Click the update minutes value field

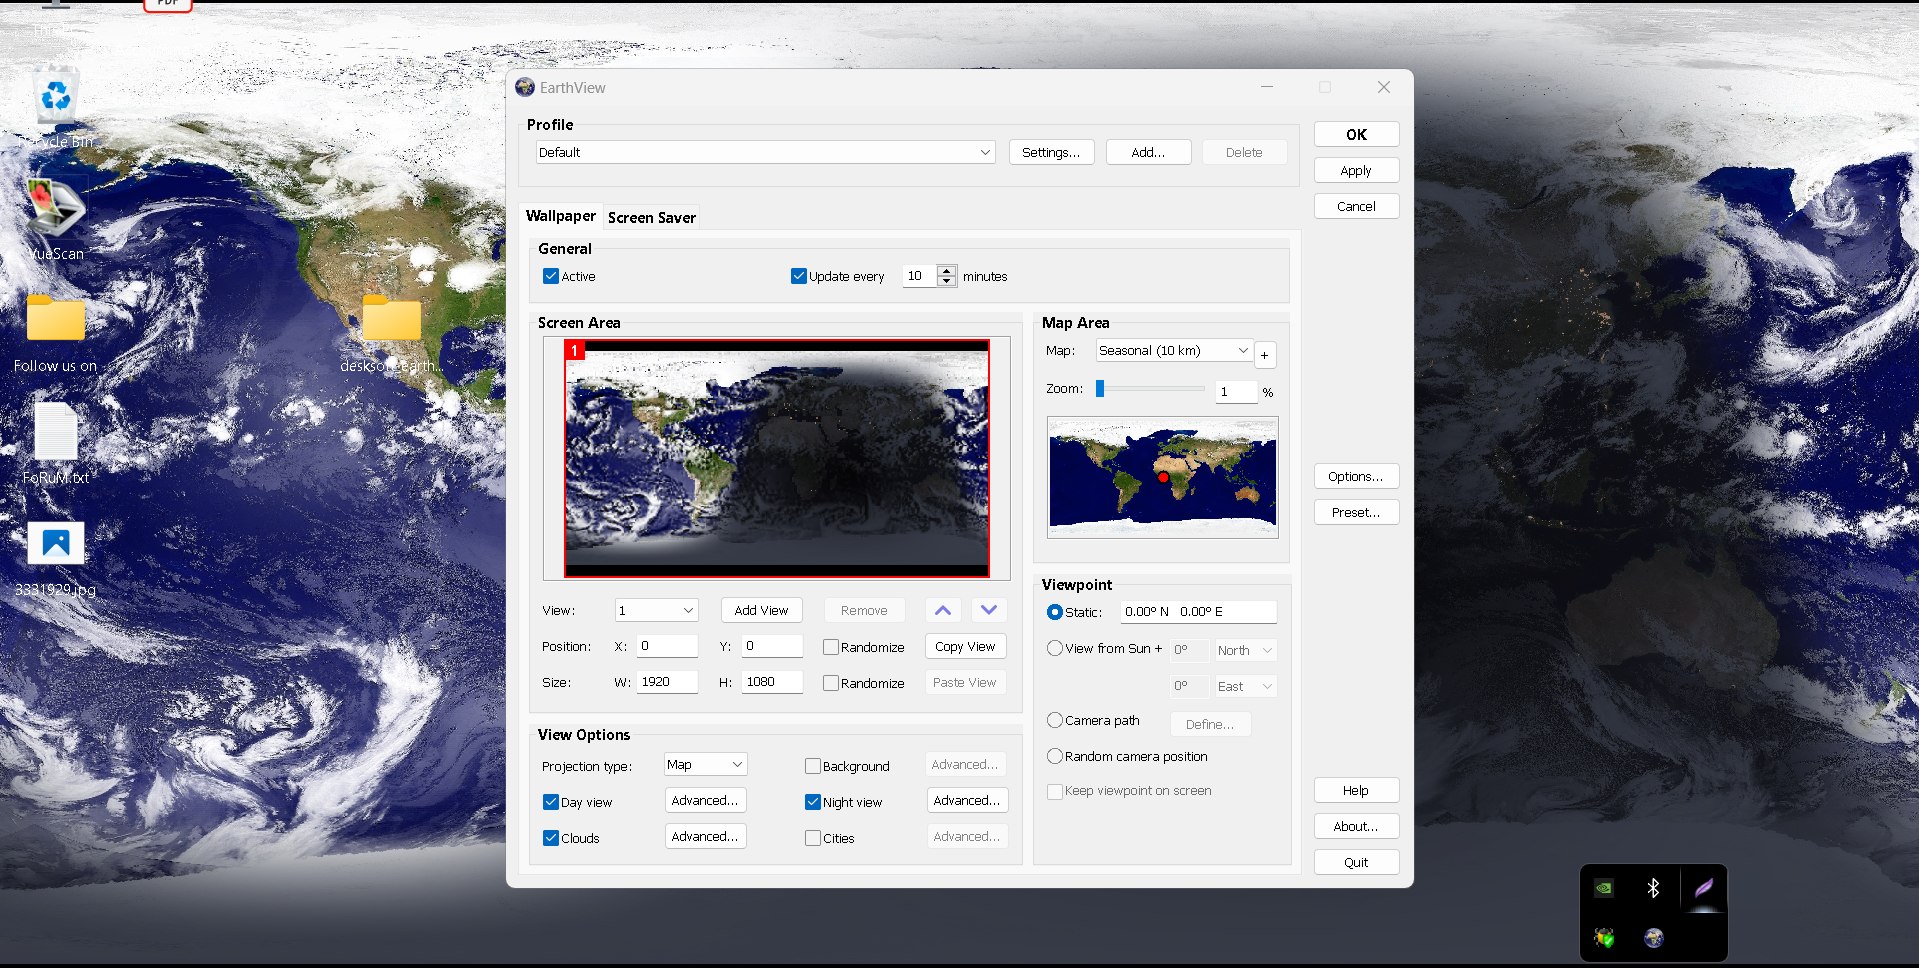[x=920, y=276]
